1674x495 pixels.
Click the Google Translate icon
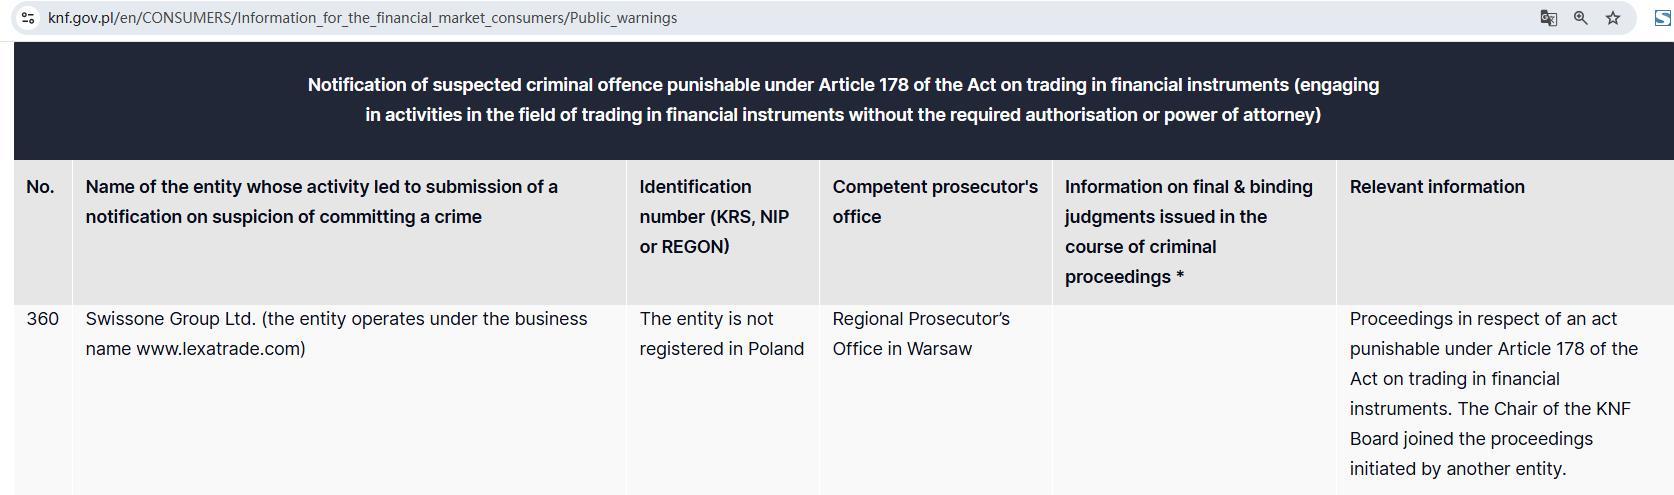click(x=1548, y=18)
